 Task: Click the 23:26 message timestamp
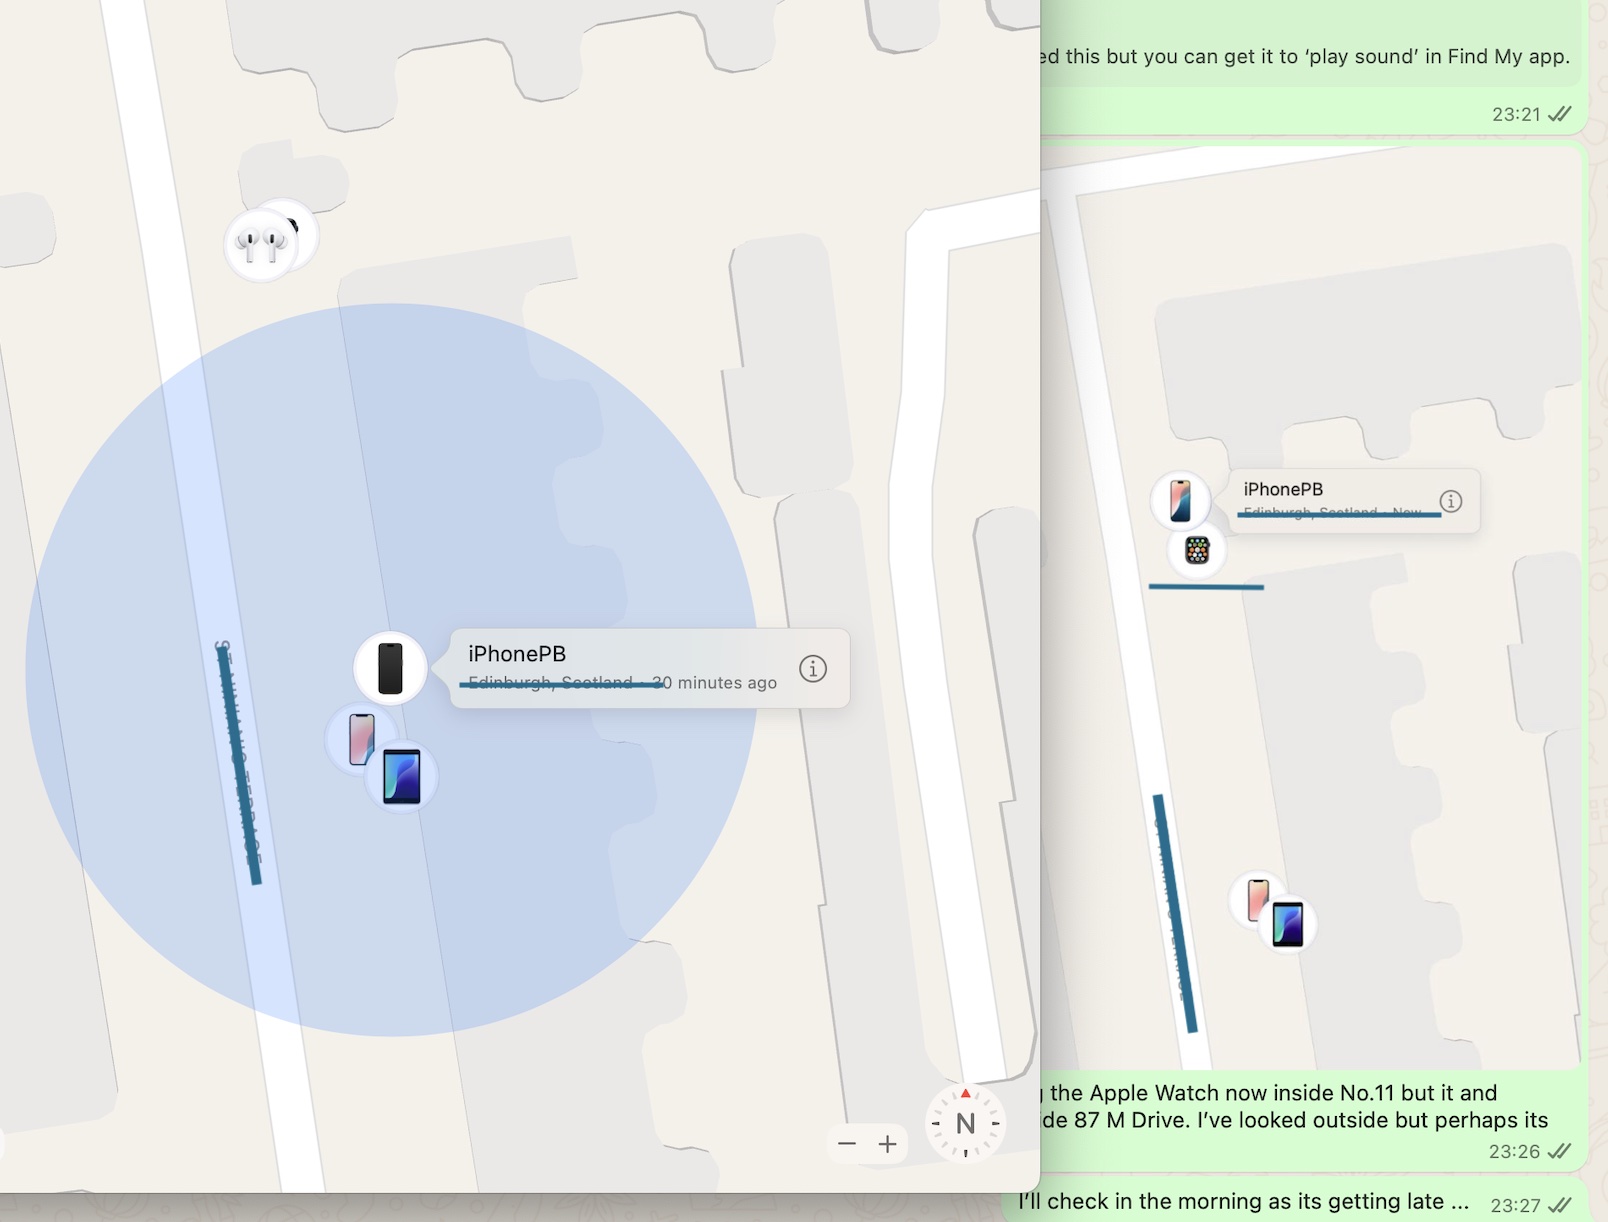click(x=1514, y=1151)
